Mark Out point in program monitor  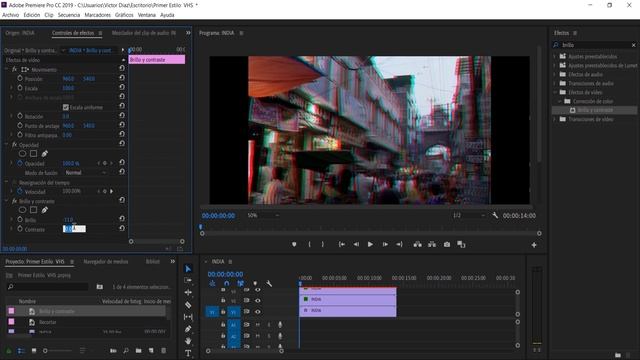click(322, 244)
